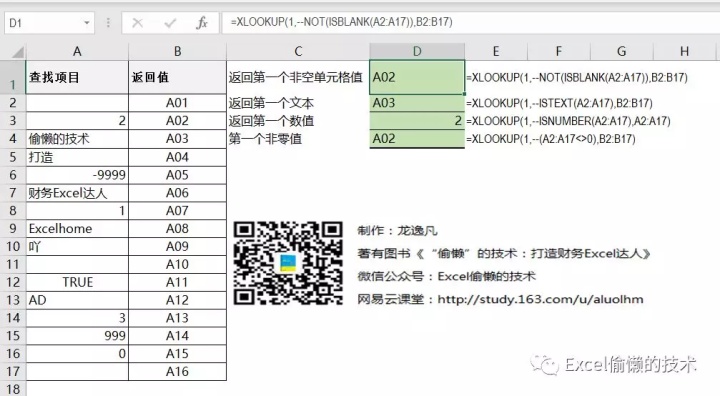
Task: Click the Enter checkmark icon in formula bar
Action: click(170, 23)
